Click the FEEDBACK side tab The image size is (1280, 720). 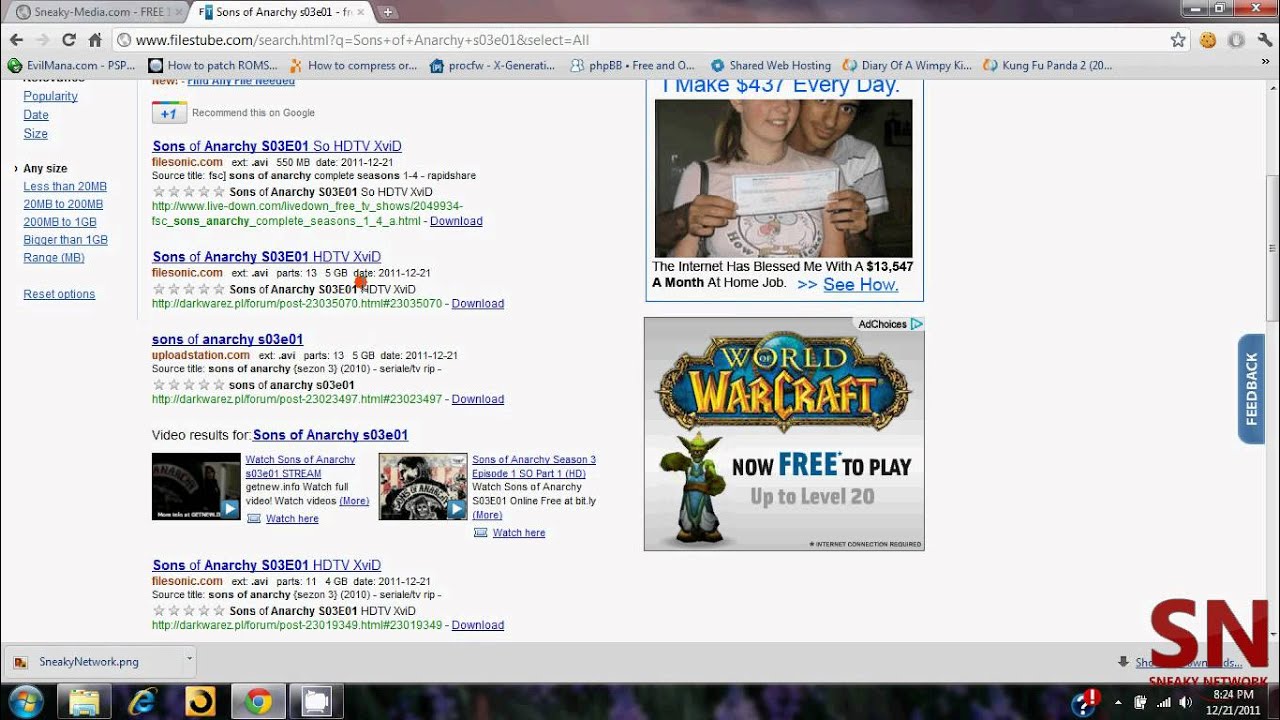(x=1252, y=389)
